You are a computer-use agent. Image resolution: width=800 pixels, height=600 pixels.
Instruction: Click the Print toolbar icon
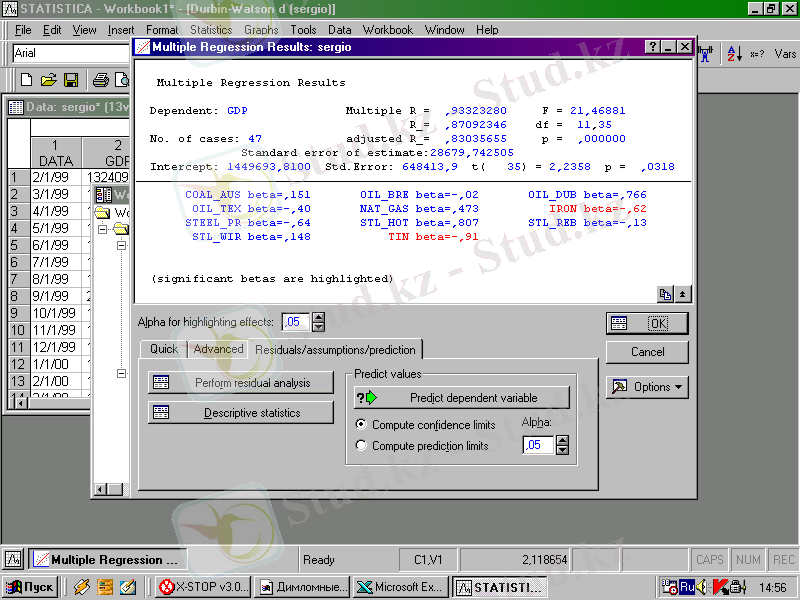tap(101, 80)
